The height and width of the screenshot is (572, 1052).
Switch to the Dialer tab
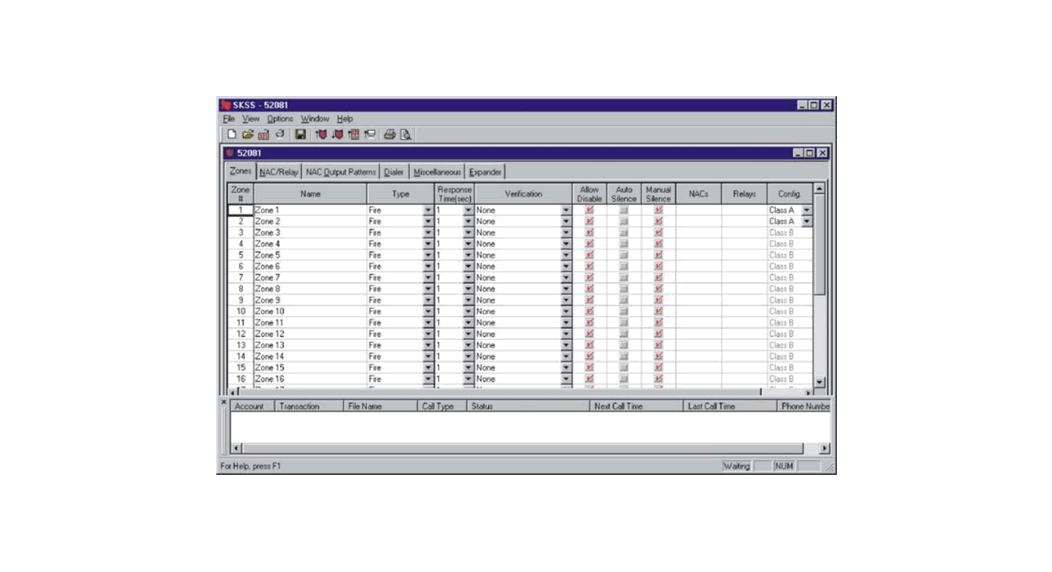(x=394, y=172)
